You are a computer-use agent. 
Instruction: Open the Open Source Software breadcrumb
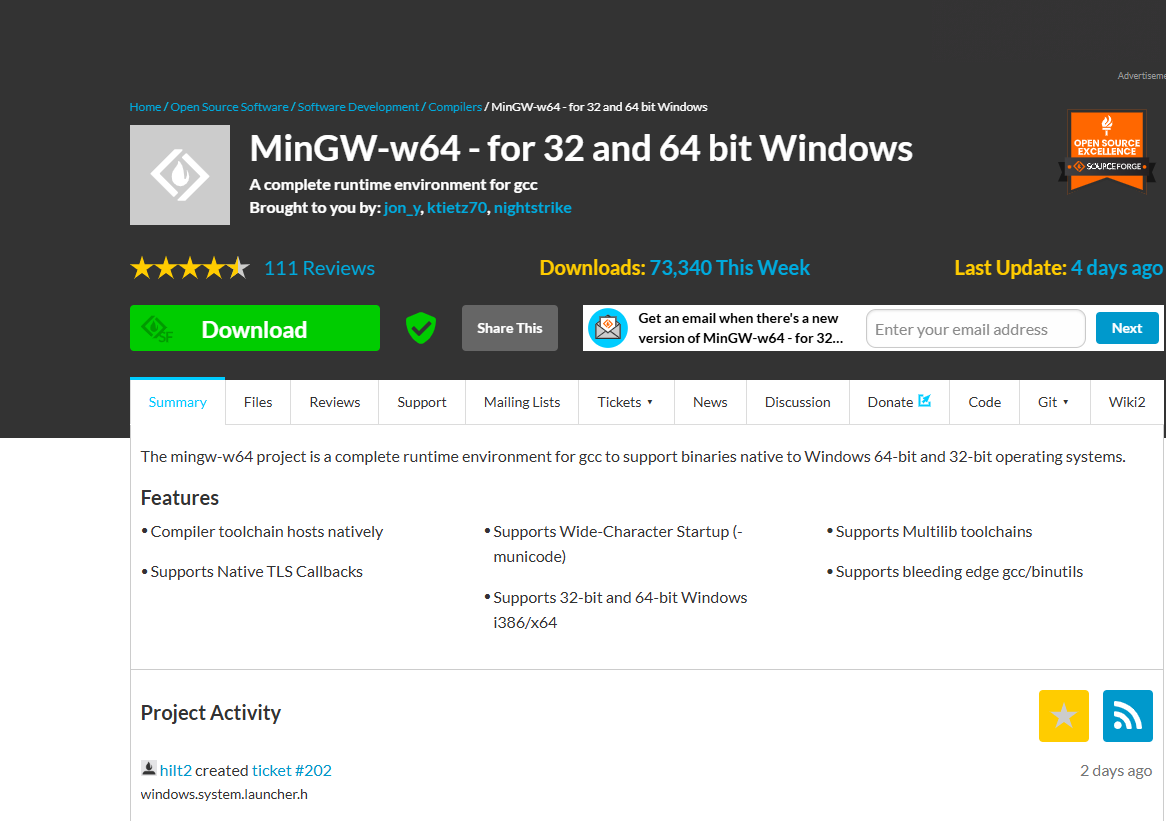coord(230,107)
